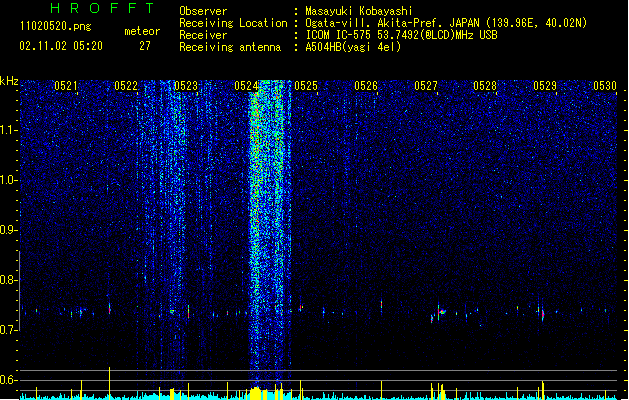Click the 1.1 kHz axis tick label
The image size is (629, 400).
pyautogui.click(x=8, y=130)
